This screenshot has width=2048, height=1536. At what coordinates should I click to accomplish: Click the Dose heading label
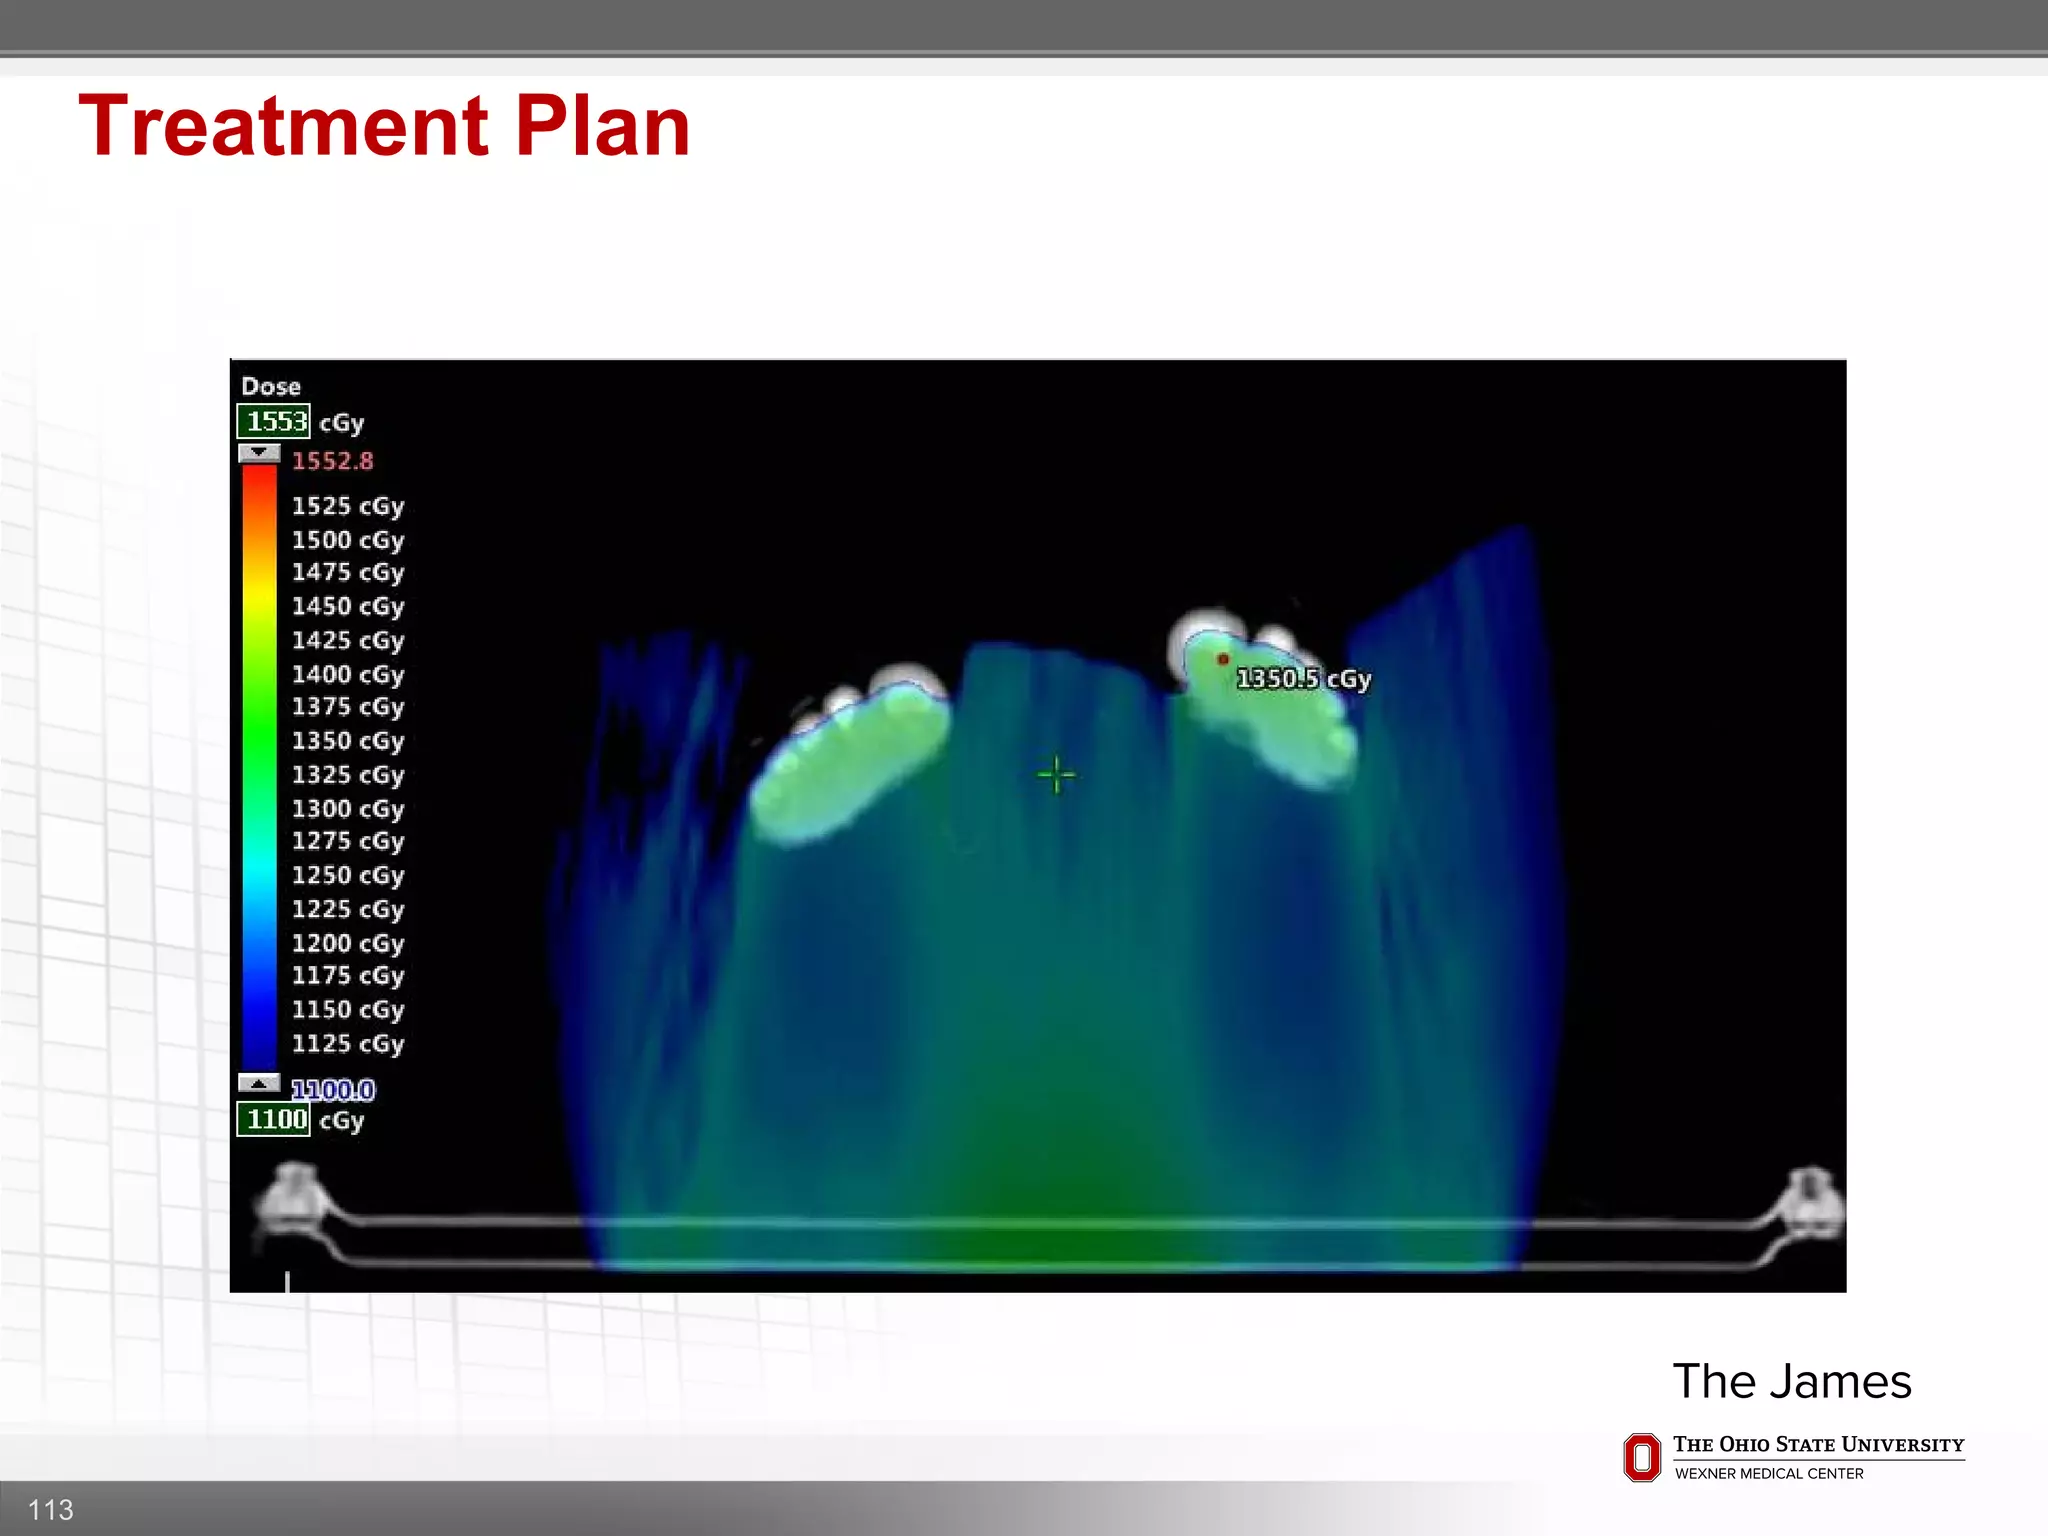tap(271, 386)
